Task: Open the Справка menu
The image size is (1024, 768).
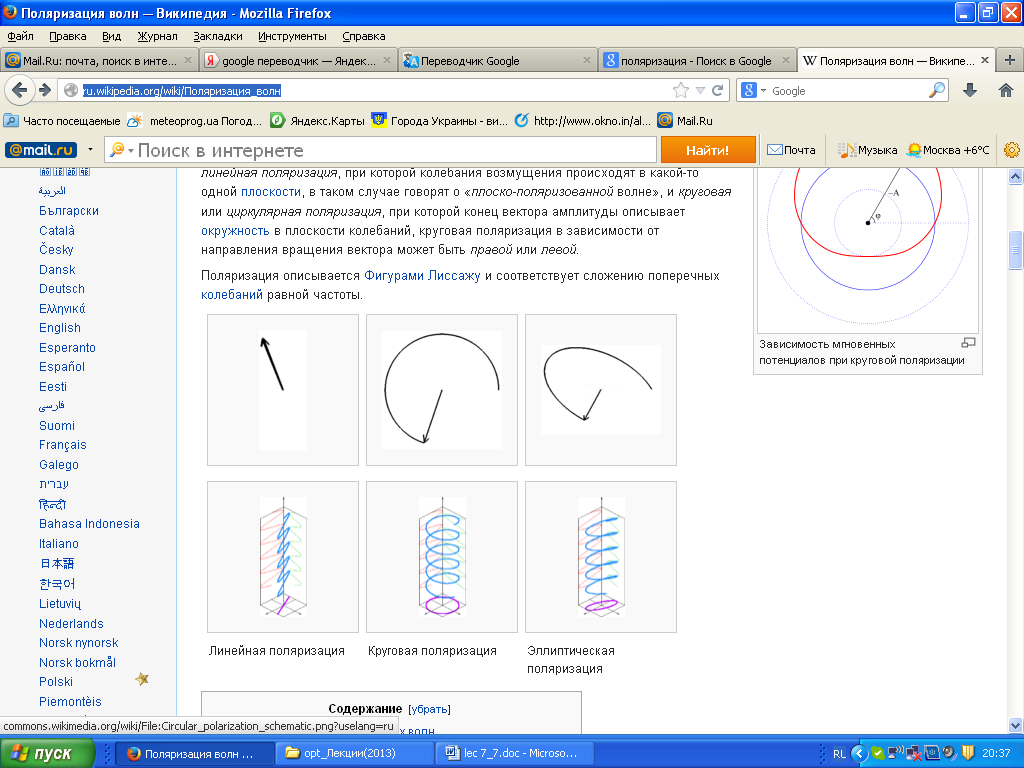Action: (364, 36)
